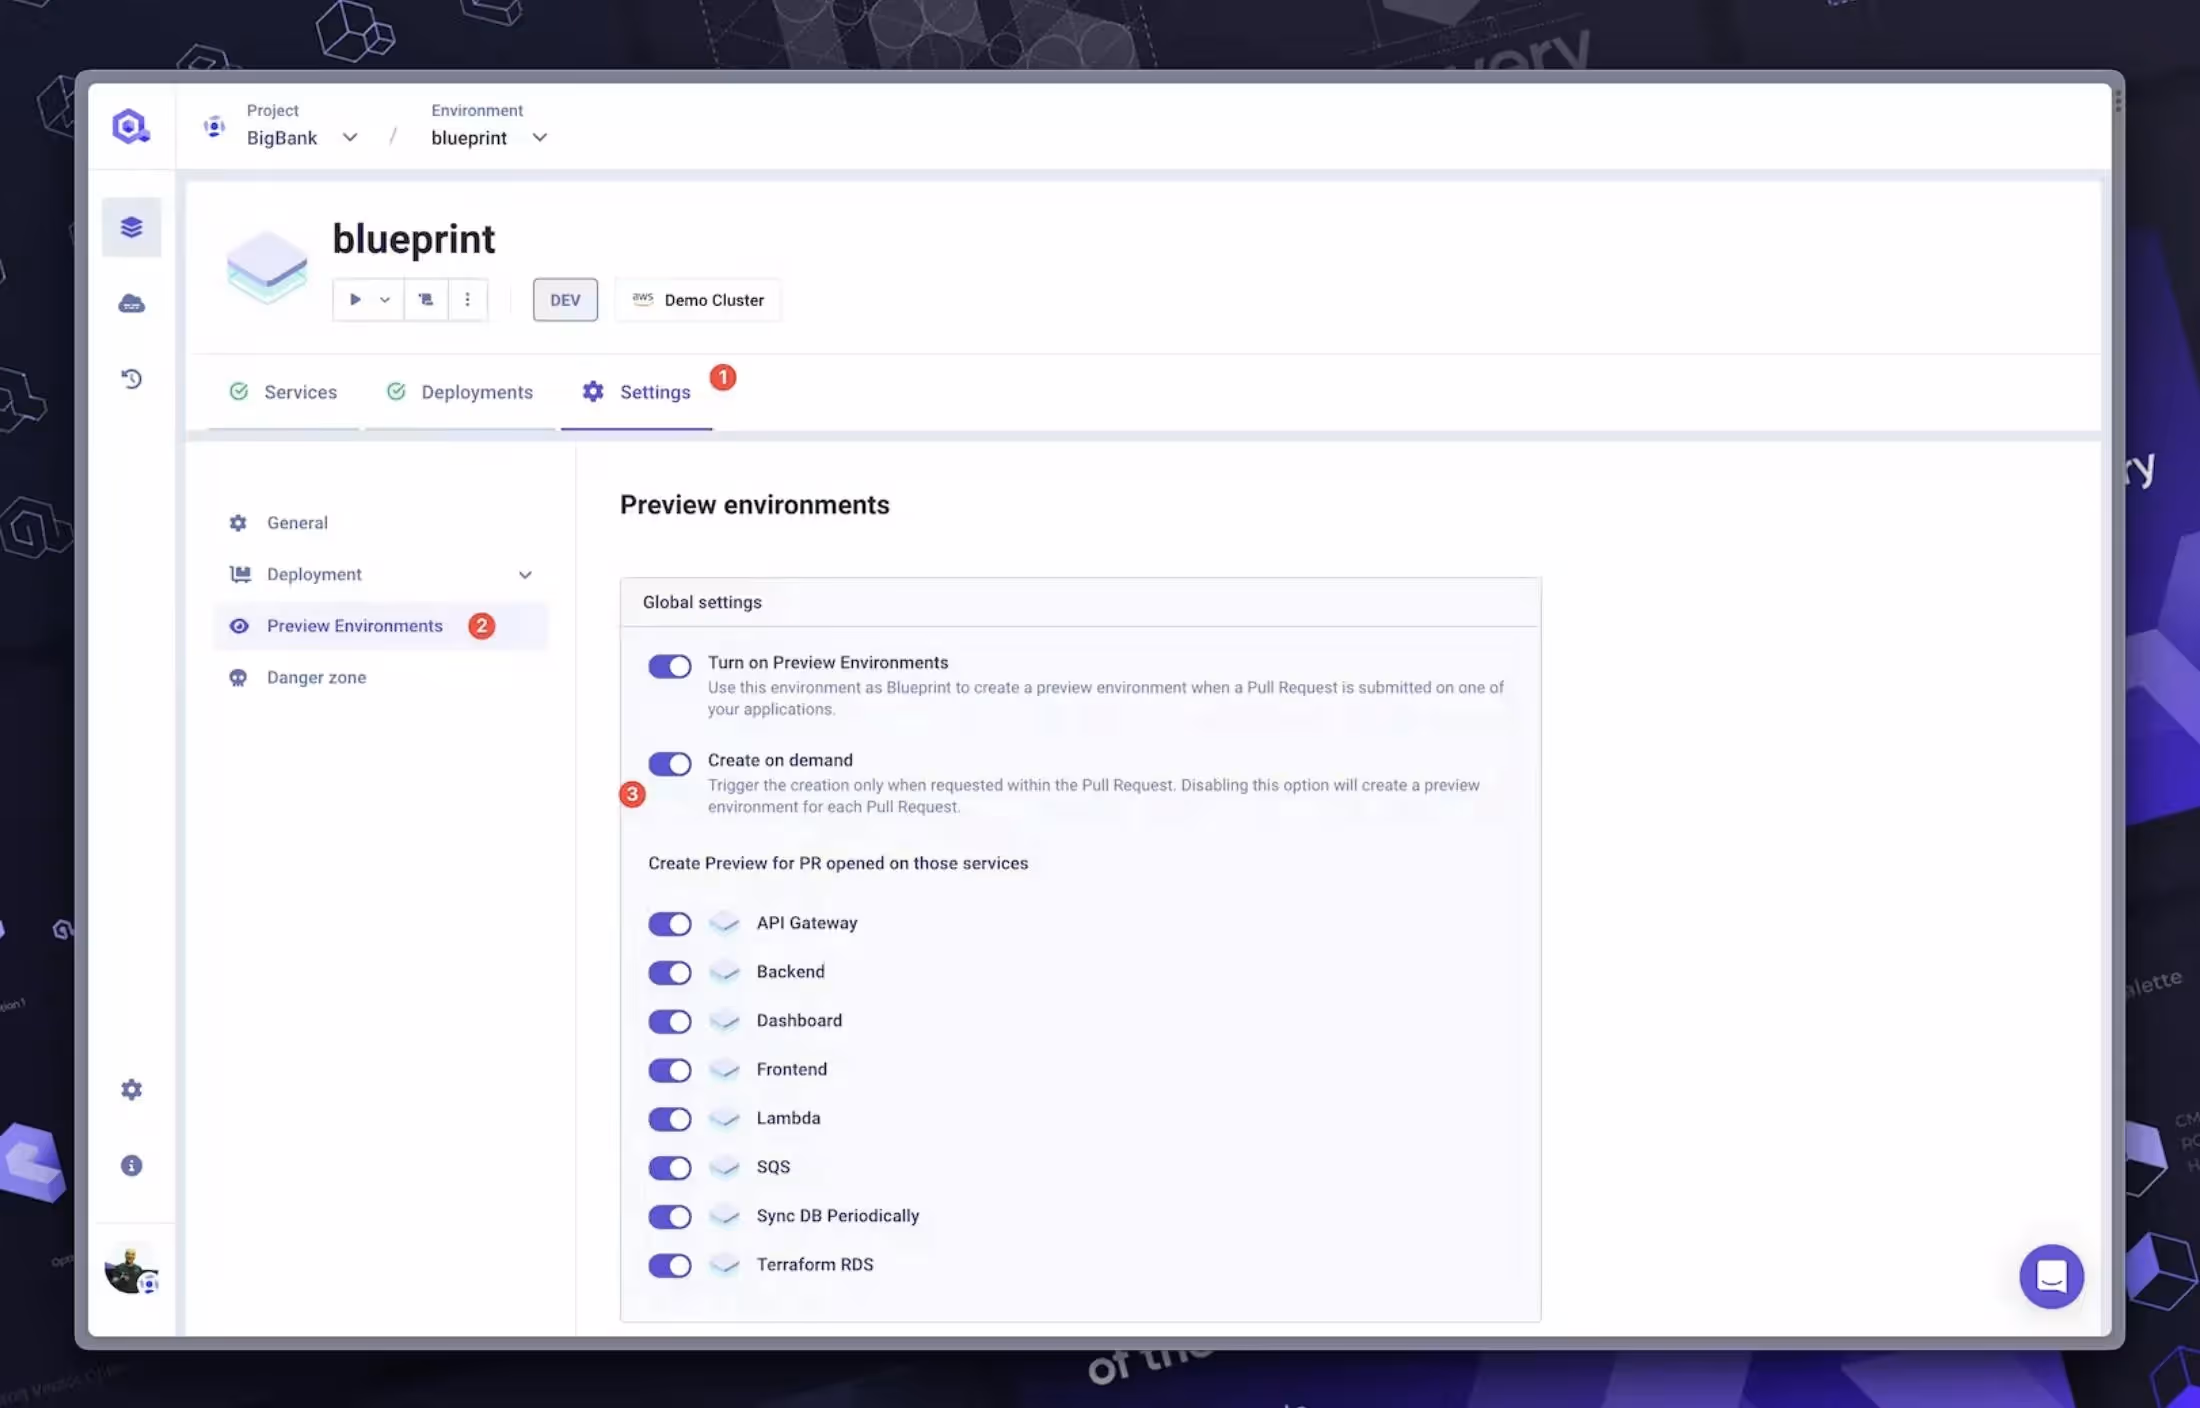Toggle Create on demand switch
Screen dimensions: 2200x1408
[670, 764]
